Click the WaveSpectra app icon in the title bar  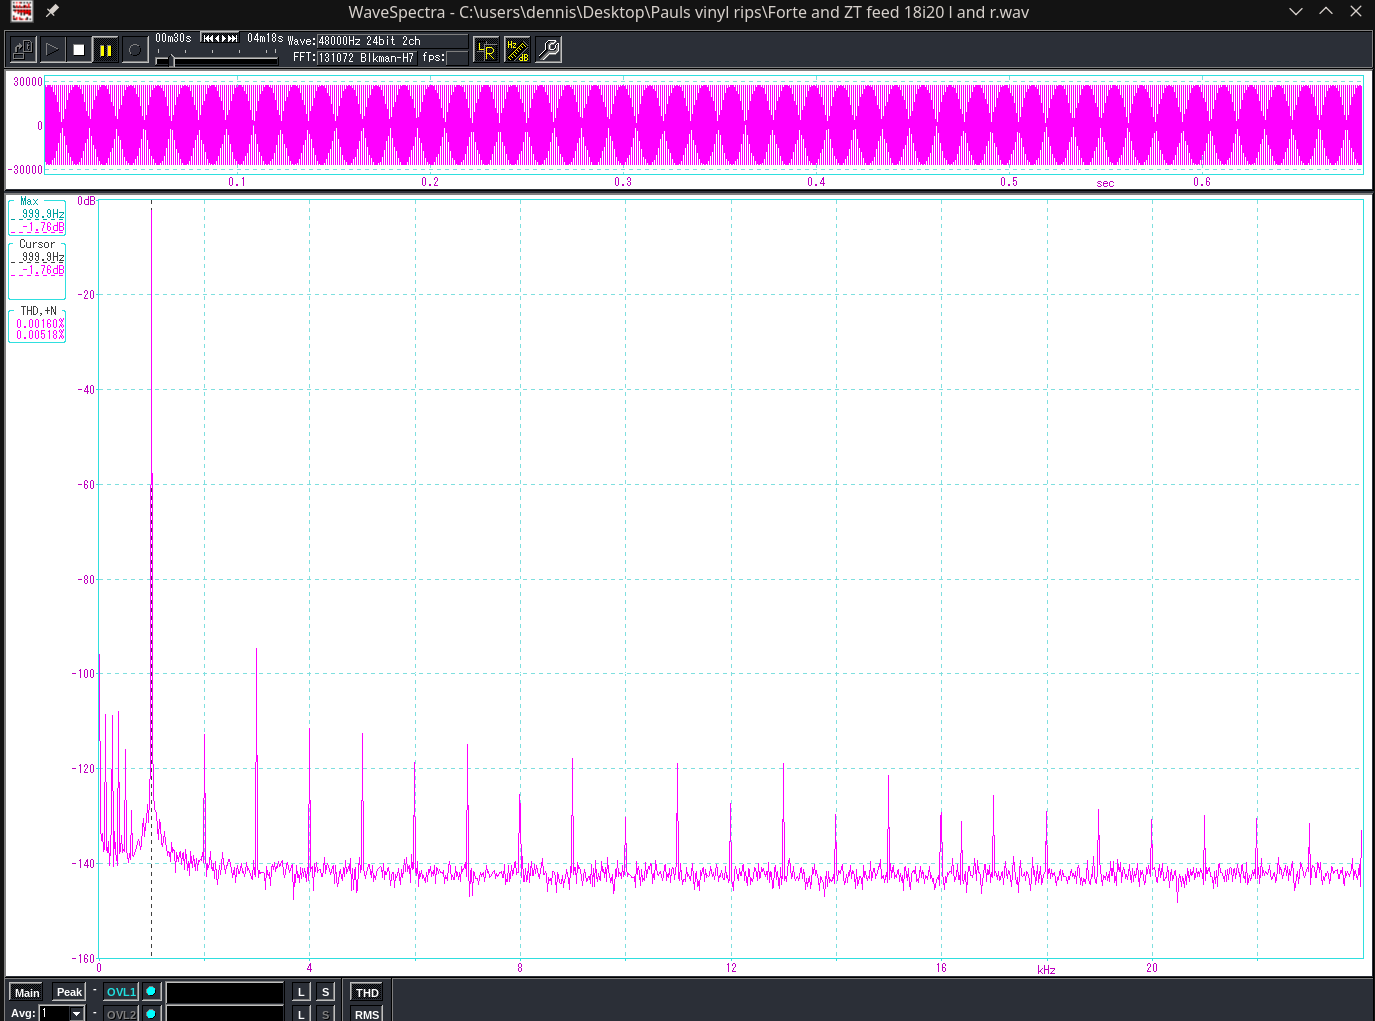(21, 12)
